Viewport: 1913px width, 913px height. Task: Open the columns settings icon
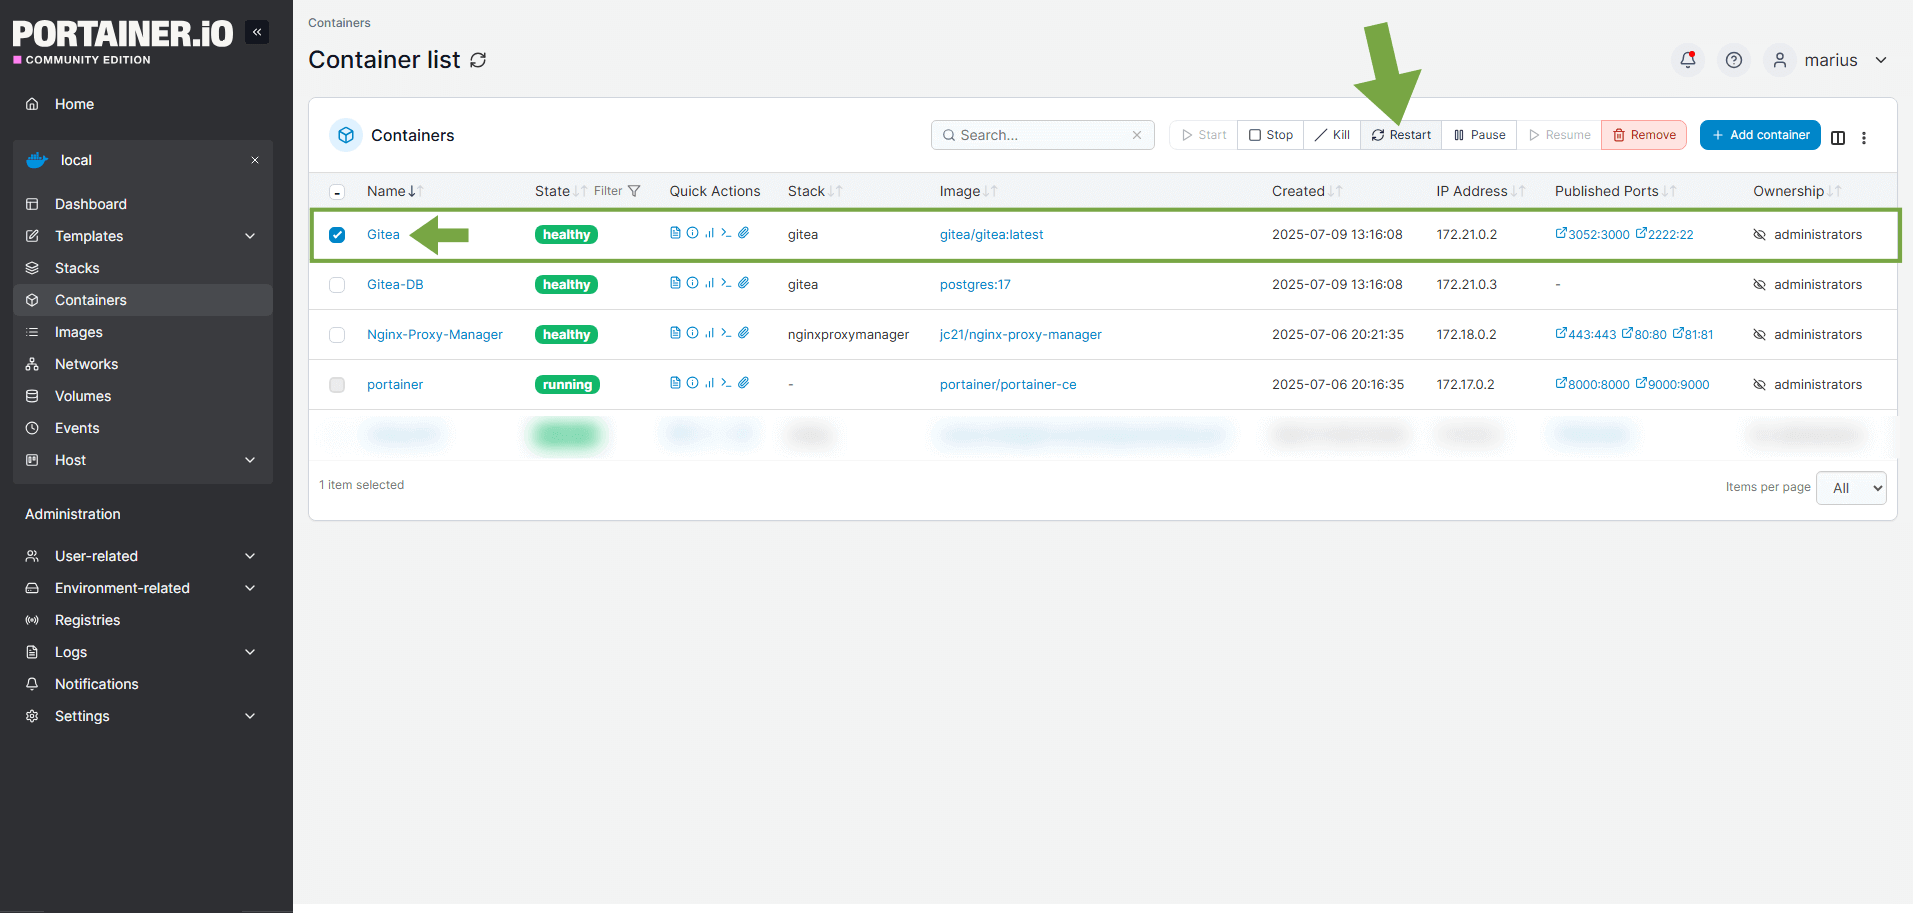(1838, 138)
